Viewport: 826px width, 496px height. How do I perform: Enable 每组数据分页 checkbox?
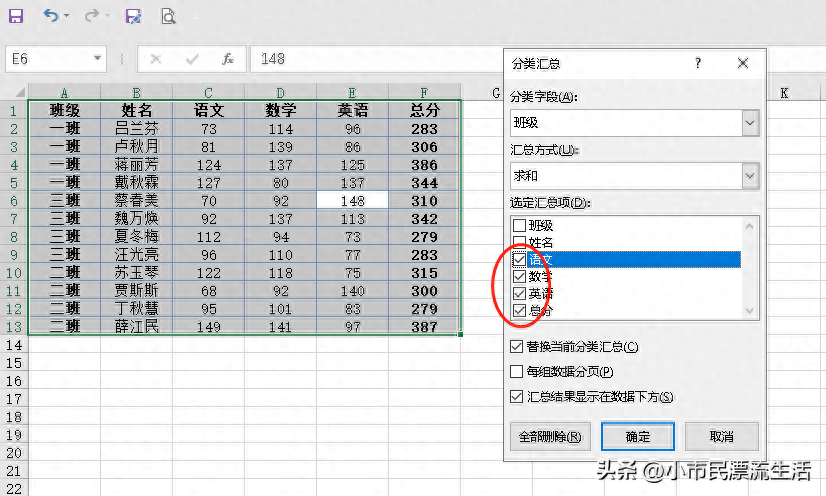516,371
